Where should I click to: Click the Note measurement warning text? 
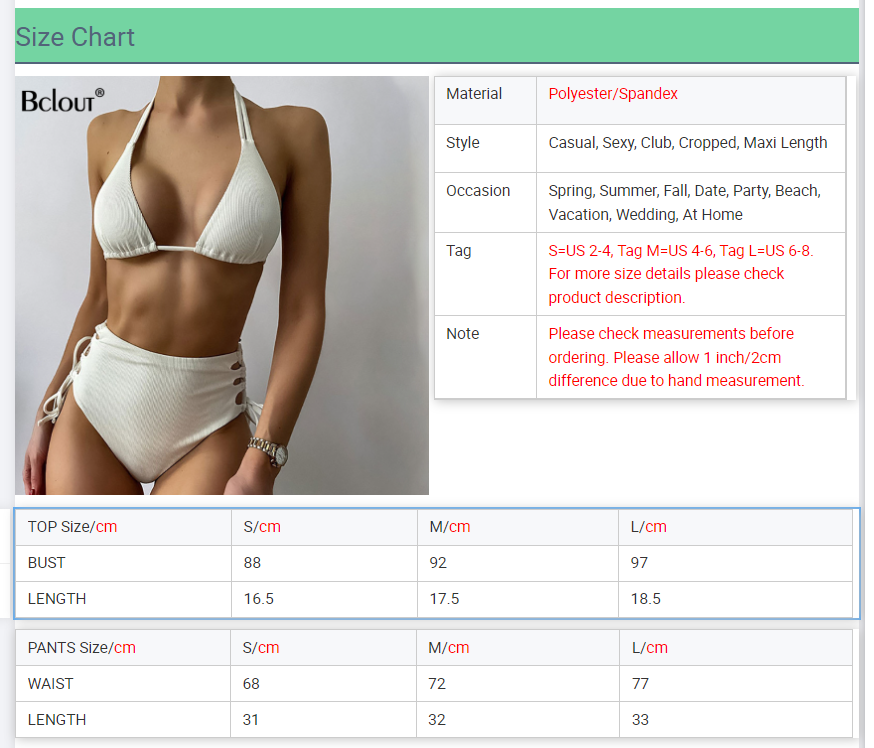[676, 357]
